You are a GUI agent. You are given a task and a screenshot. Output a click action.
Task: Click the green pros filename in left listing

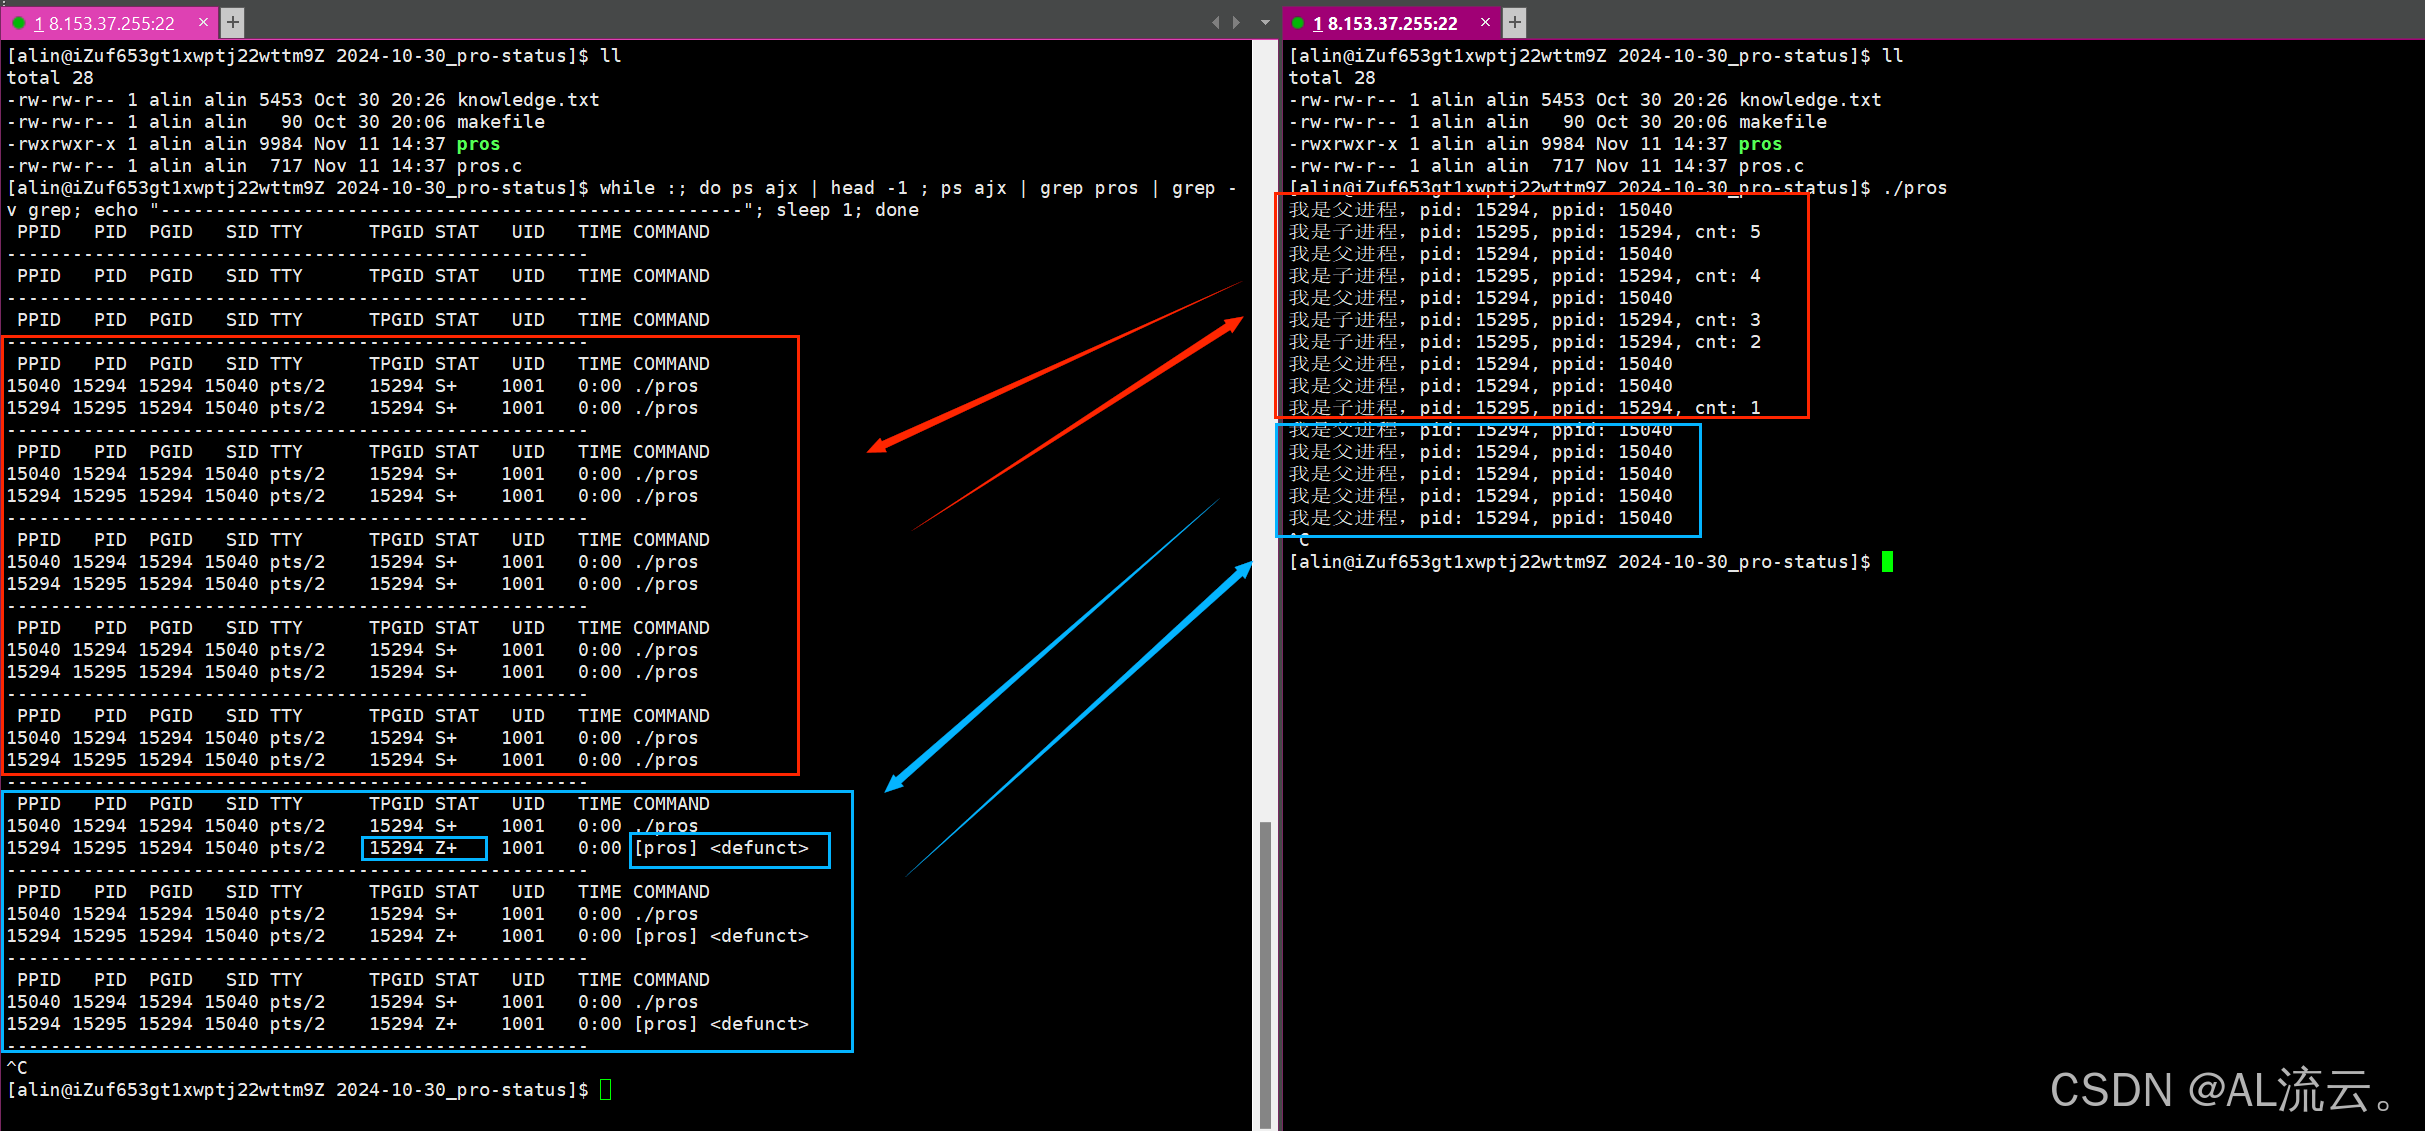(478, 144)
